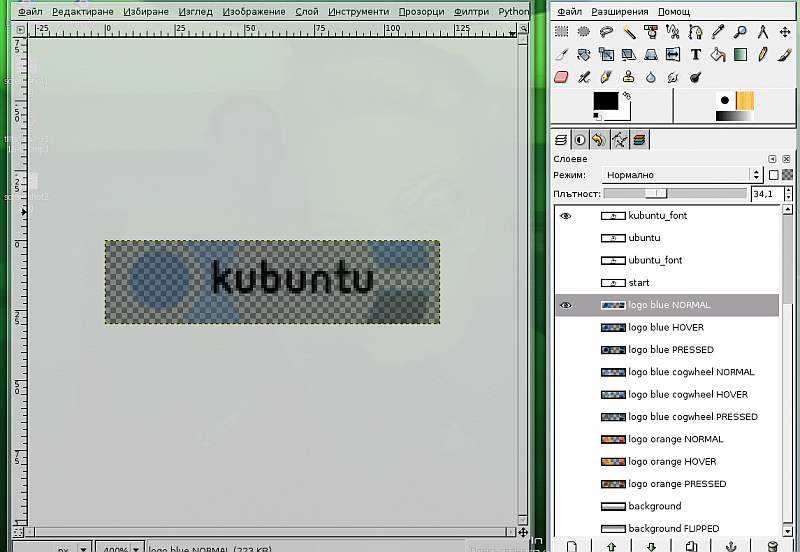
Task: Select the Paths pen tool
Action: tap(695, 32)
